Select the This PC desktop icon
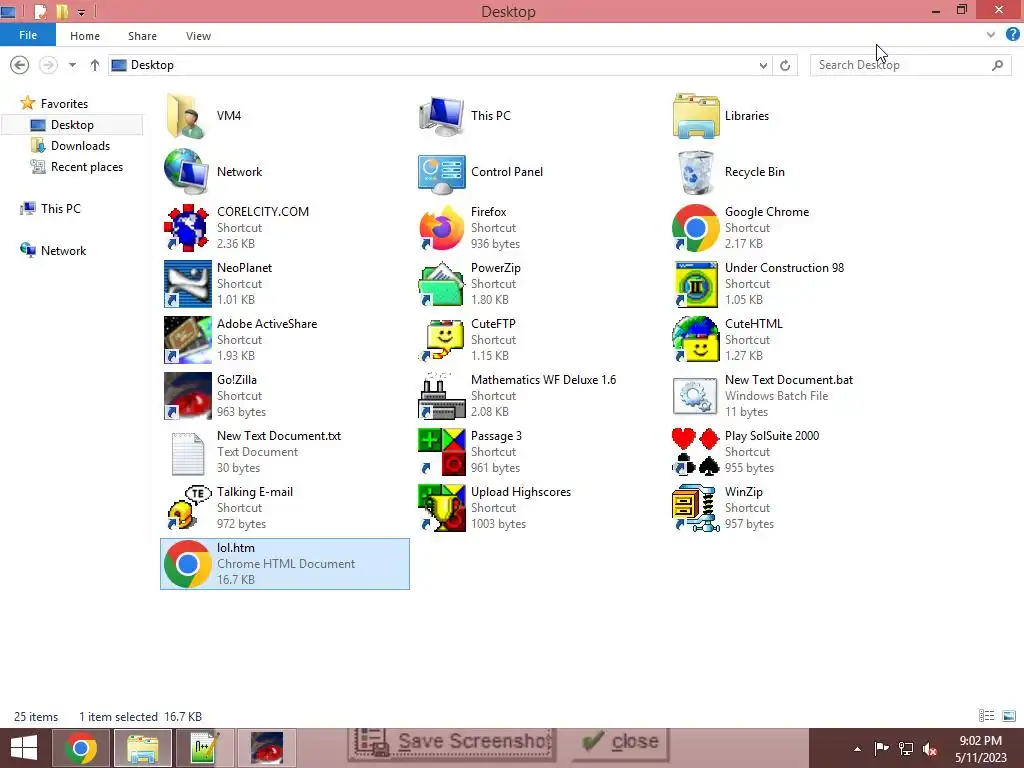 click(x=441, y=116)
